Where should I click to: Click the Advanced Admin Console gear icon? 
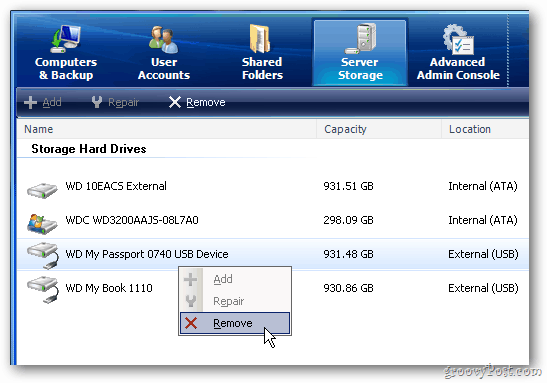458,39
